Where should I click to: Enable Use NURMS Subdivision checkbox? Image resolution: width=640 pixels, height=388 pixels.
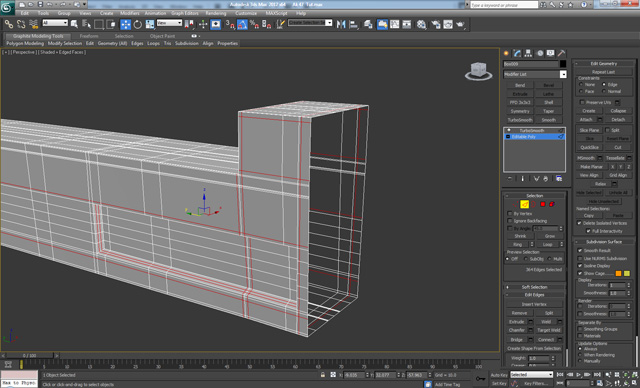pos(580,258)
